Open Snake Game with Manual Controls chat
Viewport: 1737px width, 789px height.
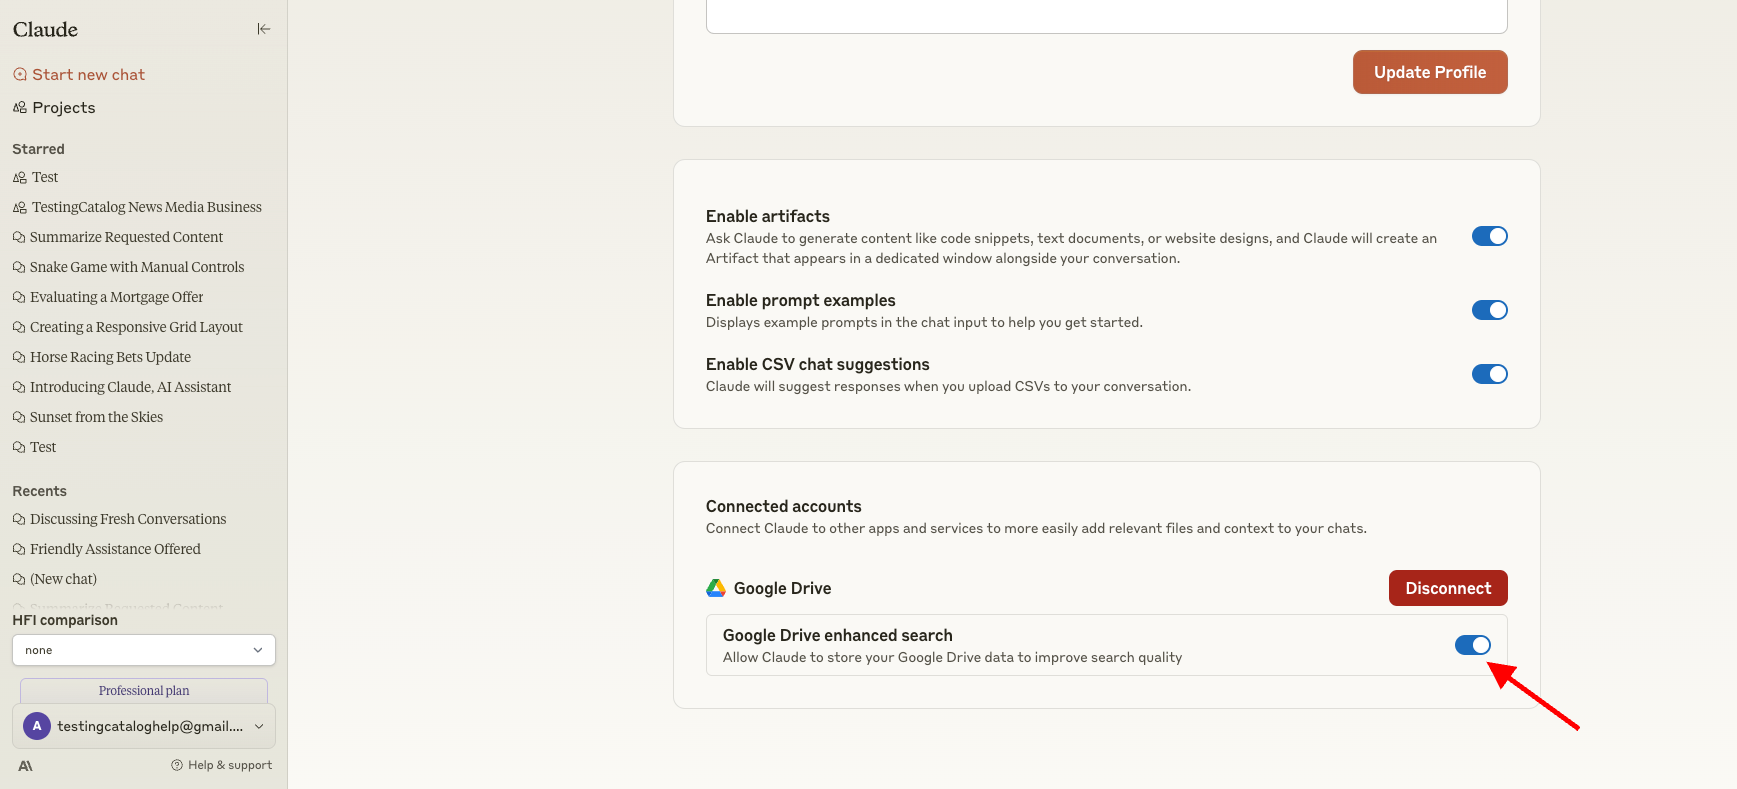(x=137, y=267)
